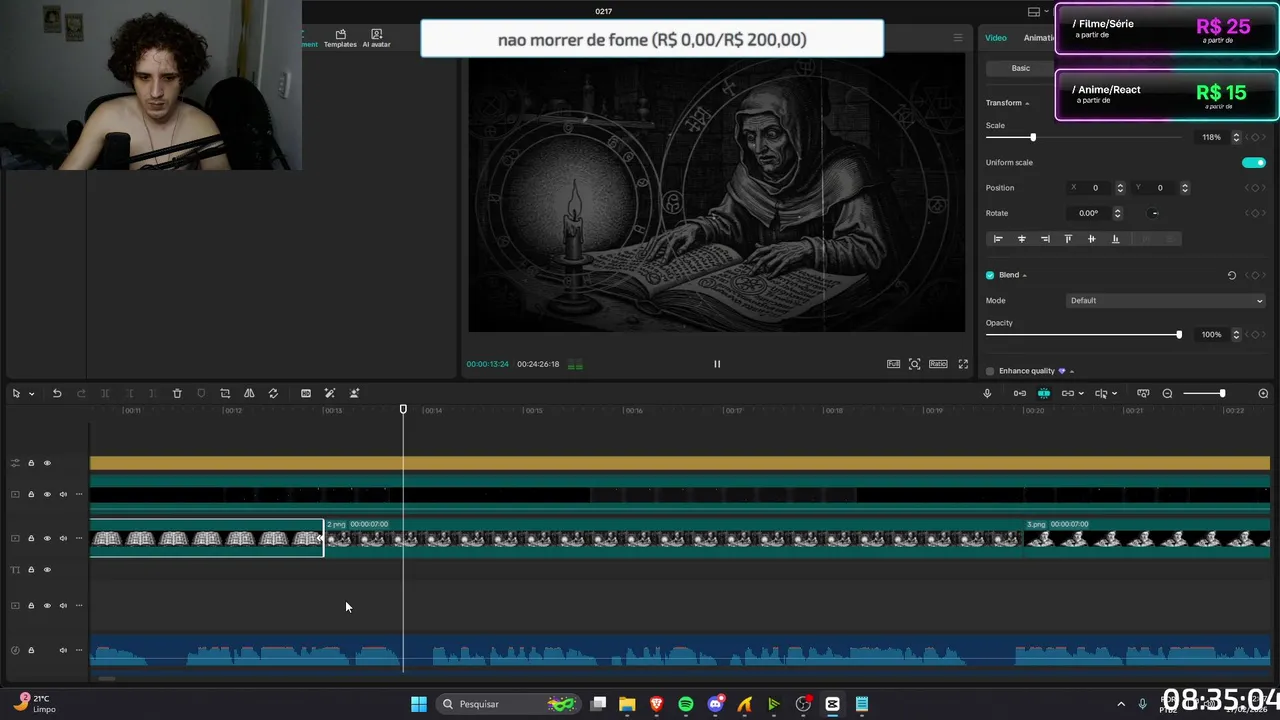This screenshot has width=1280, height=720.
Task: Click the fullscreen preview icon
Action: point(963,364)
